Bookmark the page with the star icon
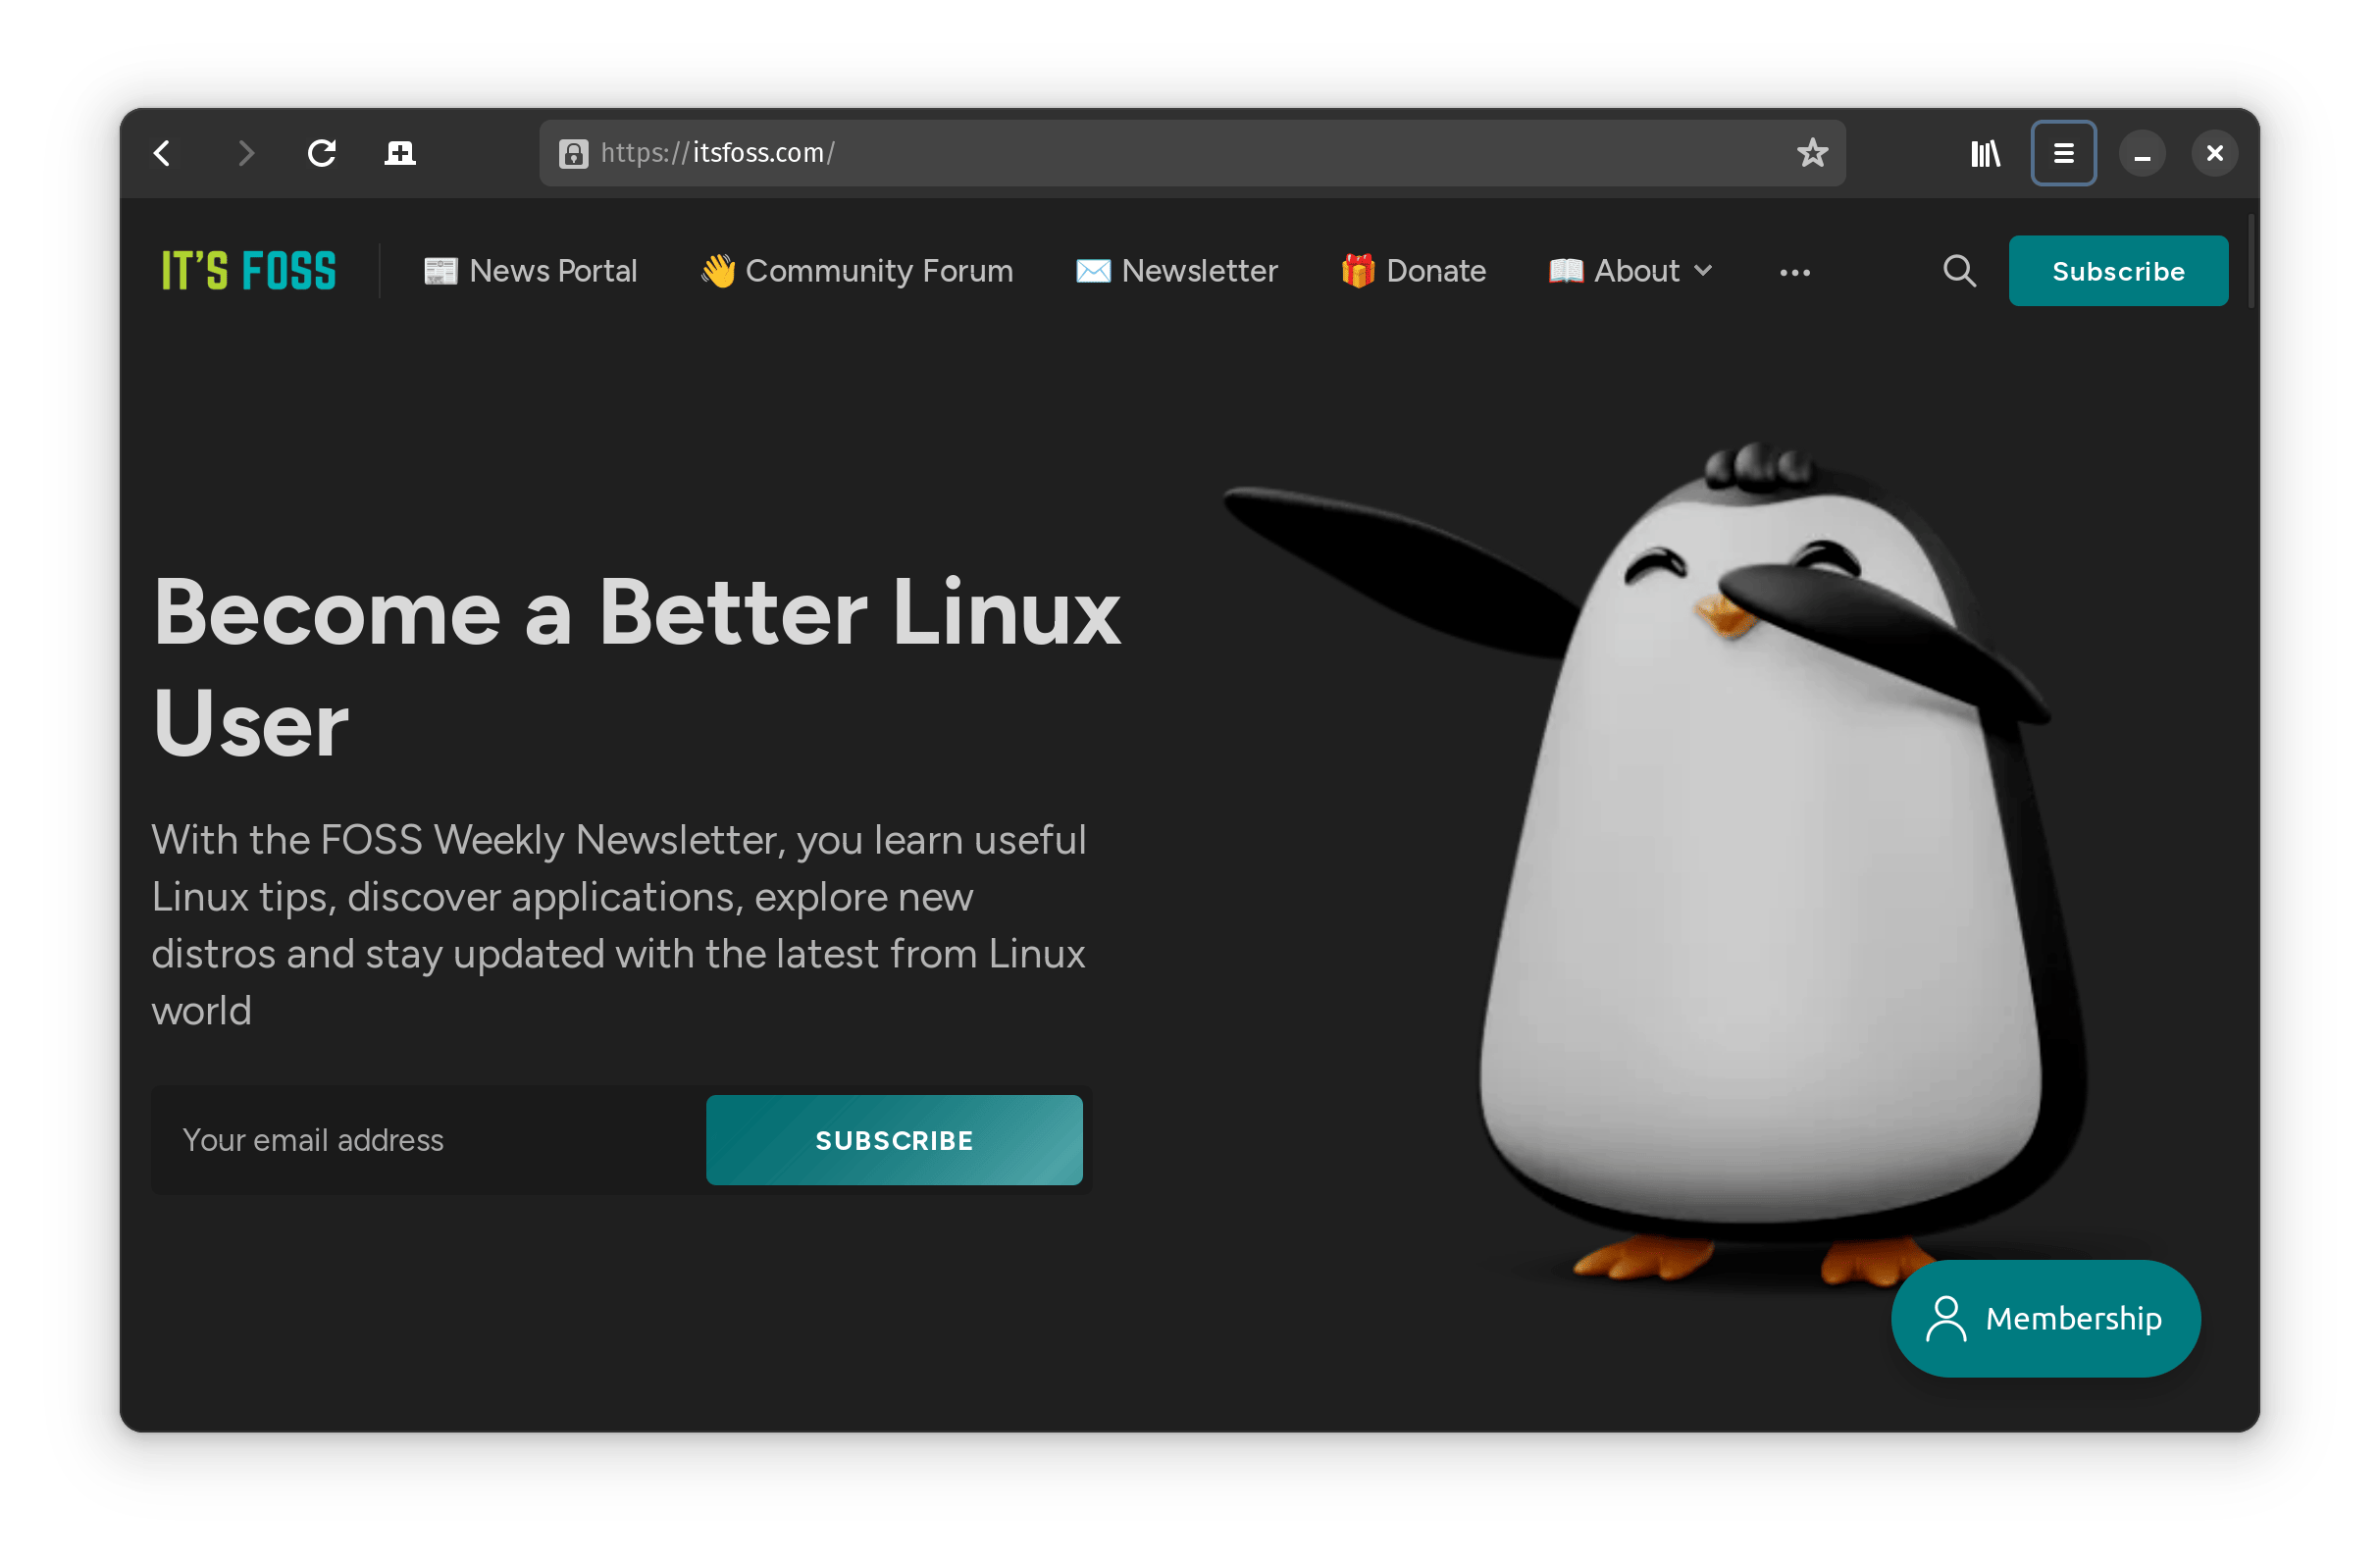The height and width of the screenshot is (1564, 2380). pos(1812,153)
